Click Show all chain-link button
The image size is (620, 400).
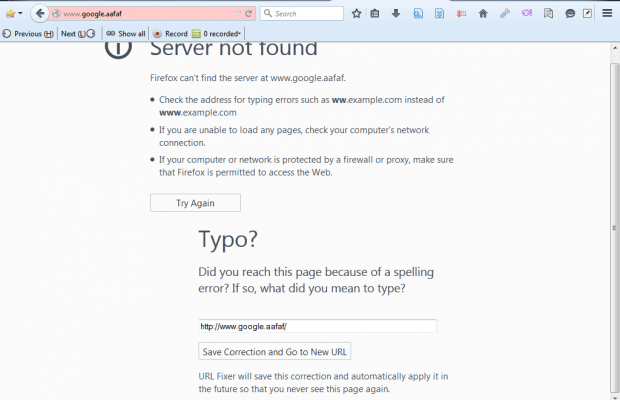pyautogui.click(x=126, y=34)
